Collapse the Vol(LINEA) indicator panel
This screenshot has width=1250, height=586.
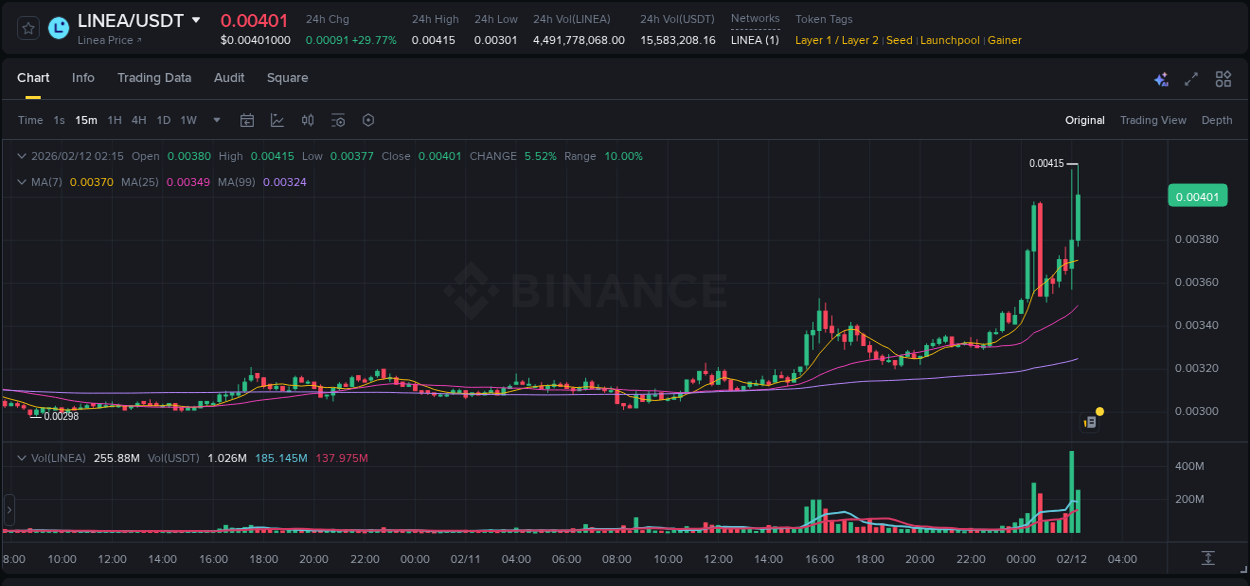pos(22,456)
